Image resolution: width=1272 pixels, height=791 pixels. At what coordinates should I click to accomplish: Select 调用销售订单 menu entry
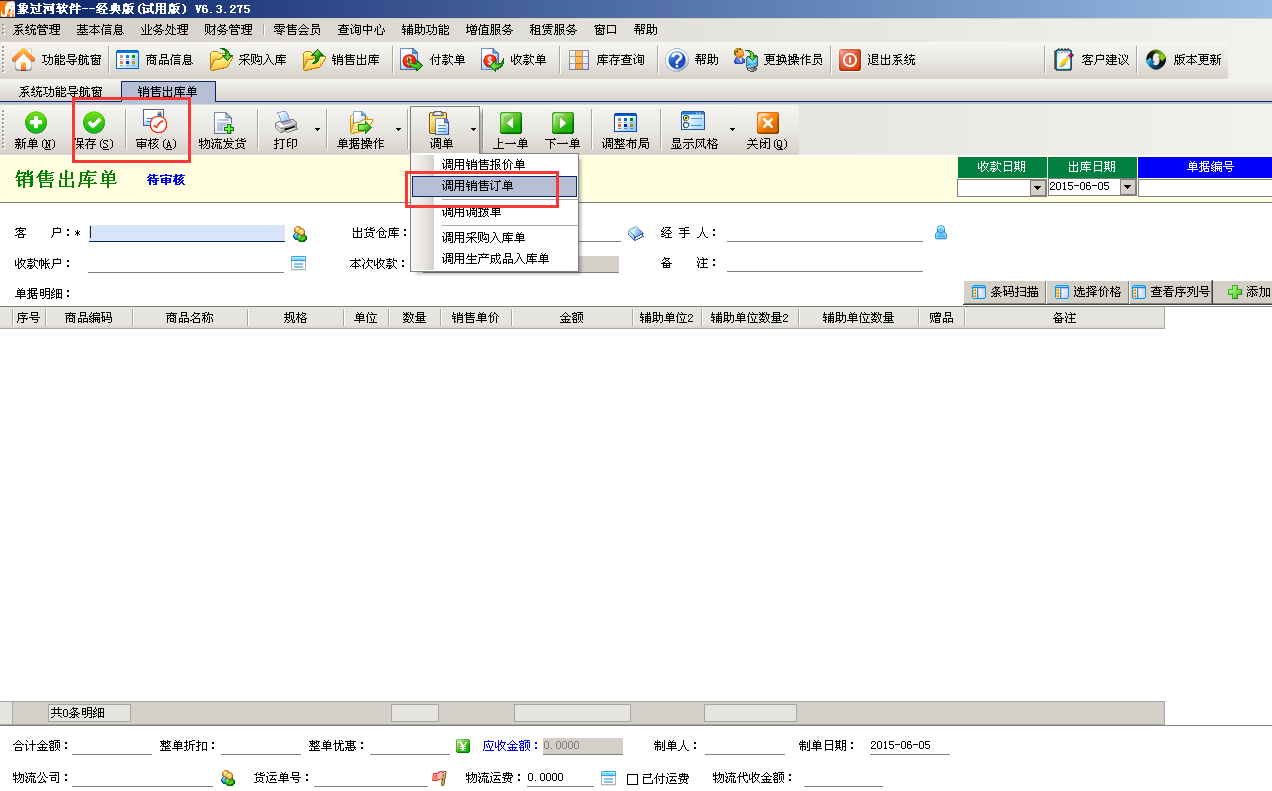pos(494,186)
